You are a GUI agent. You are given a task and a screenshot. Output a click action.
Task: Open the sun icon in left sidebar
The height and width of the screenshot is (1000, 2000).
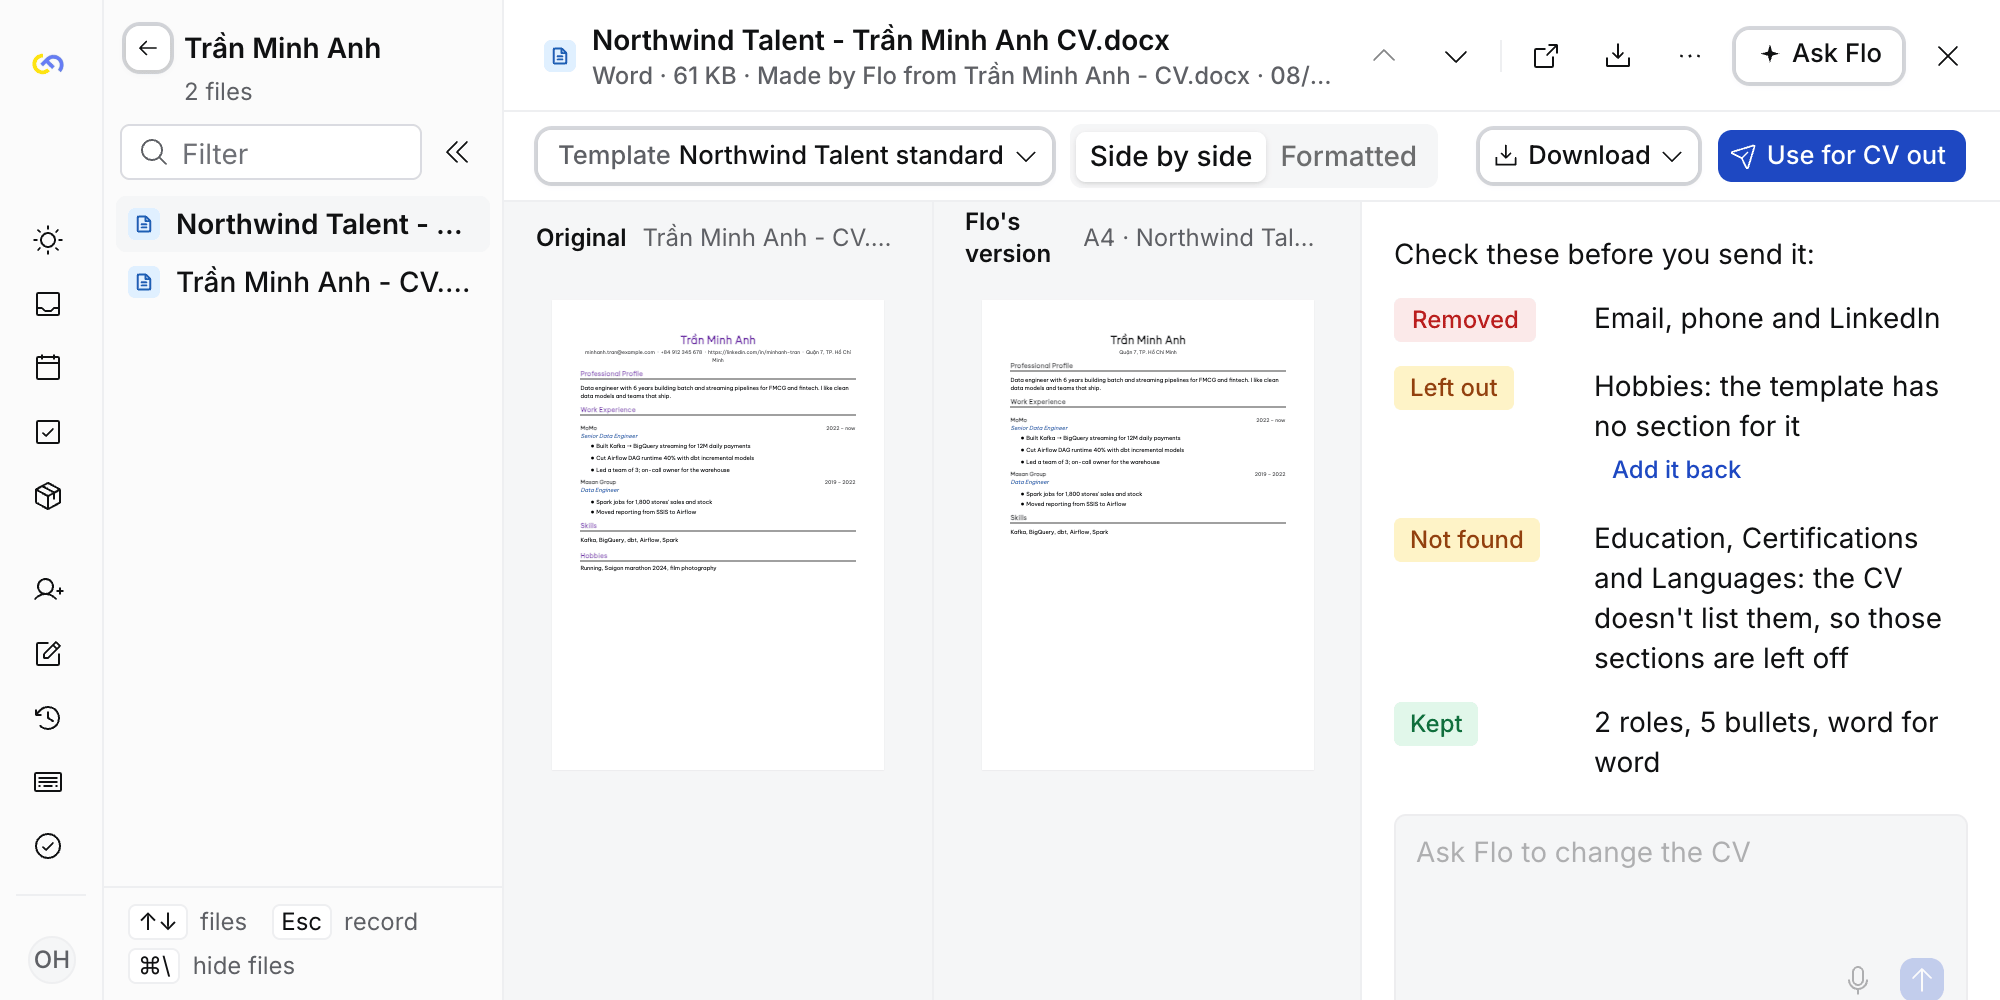point(48,240)
